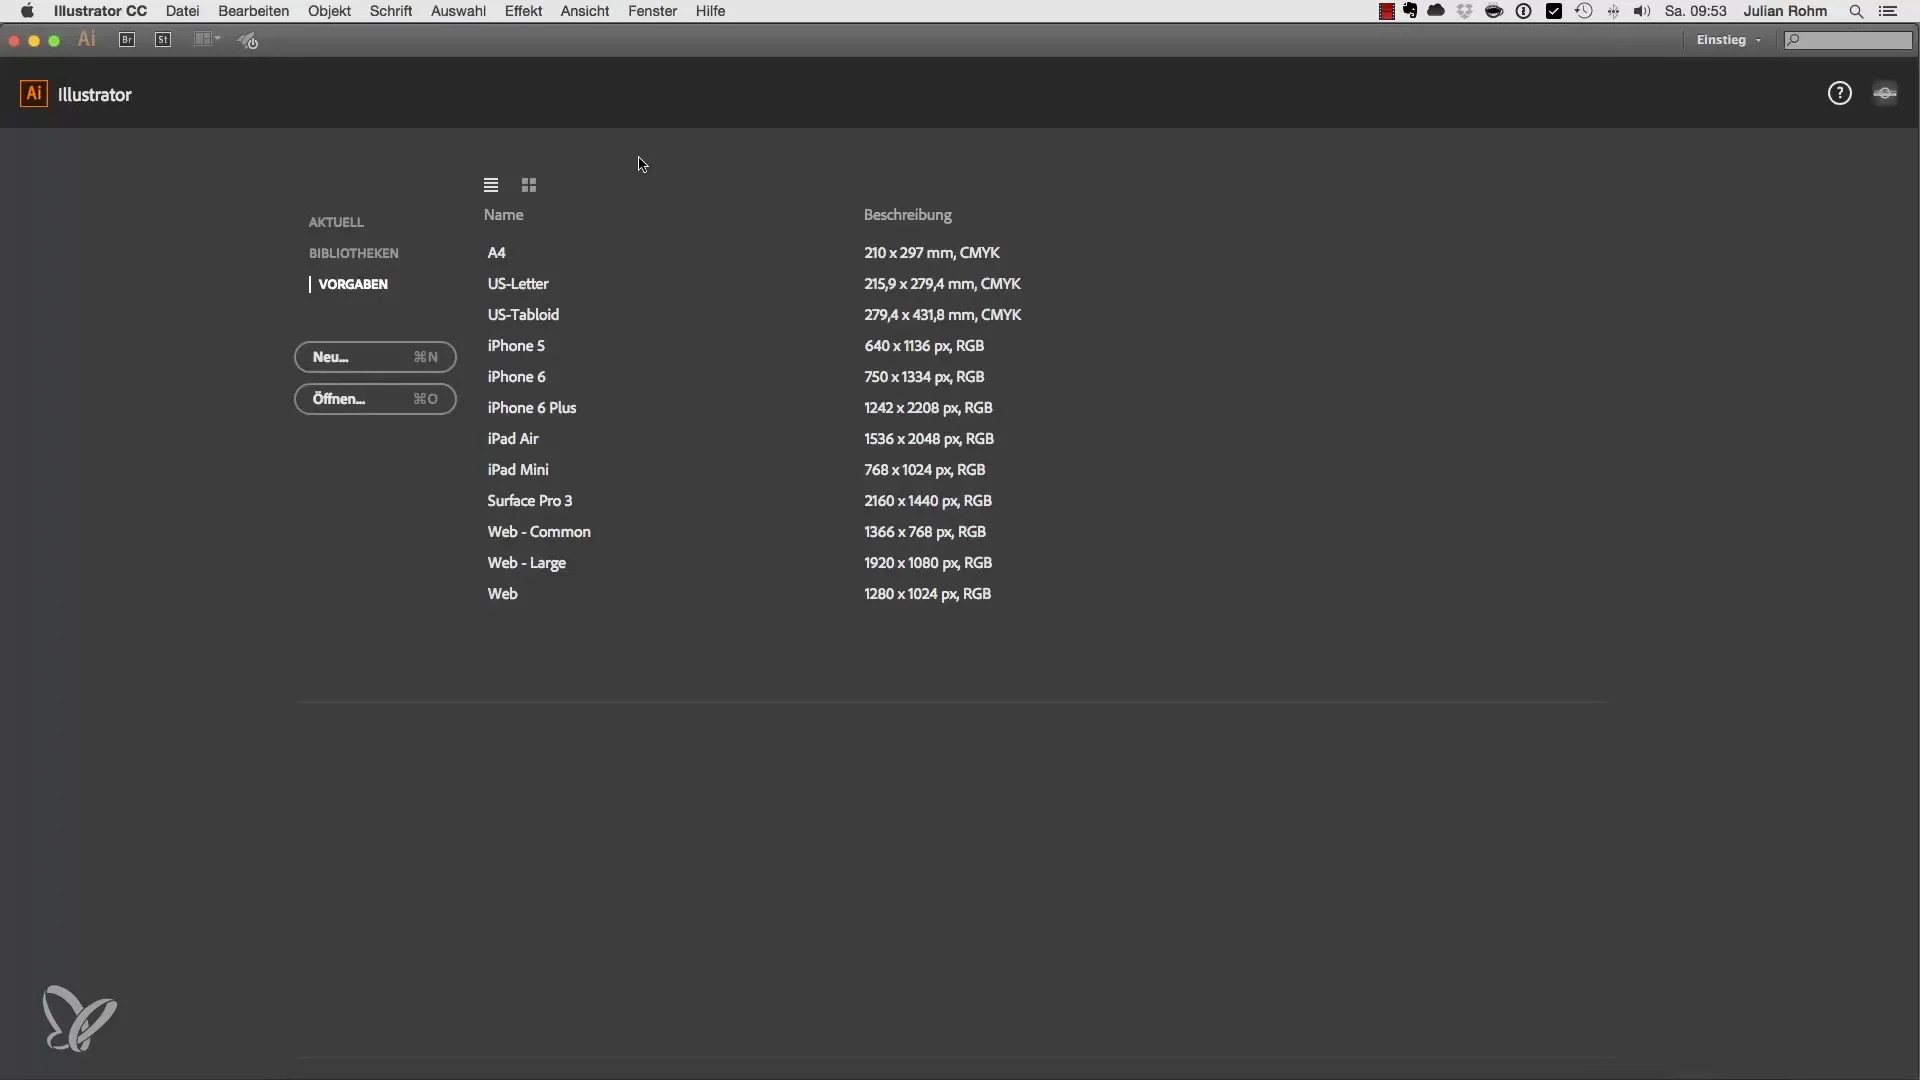
Task: Open the volume menu bar icon
Action: point(1642,11)
